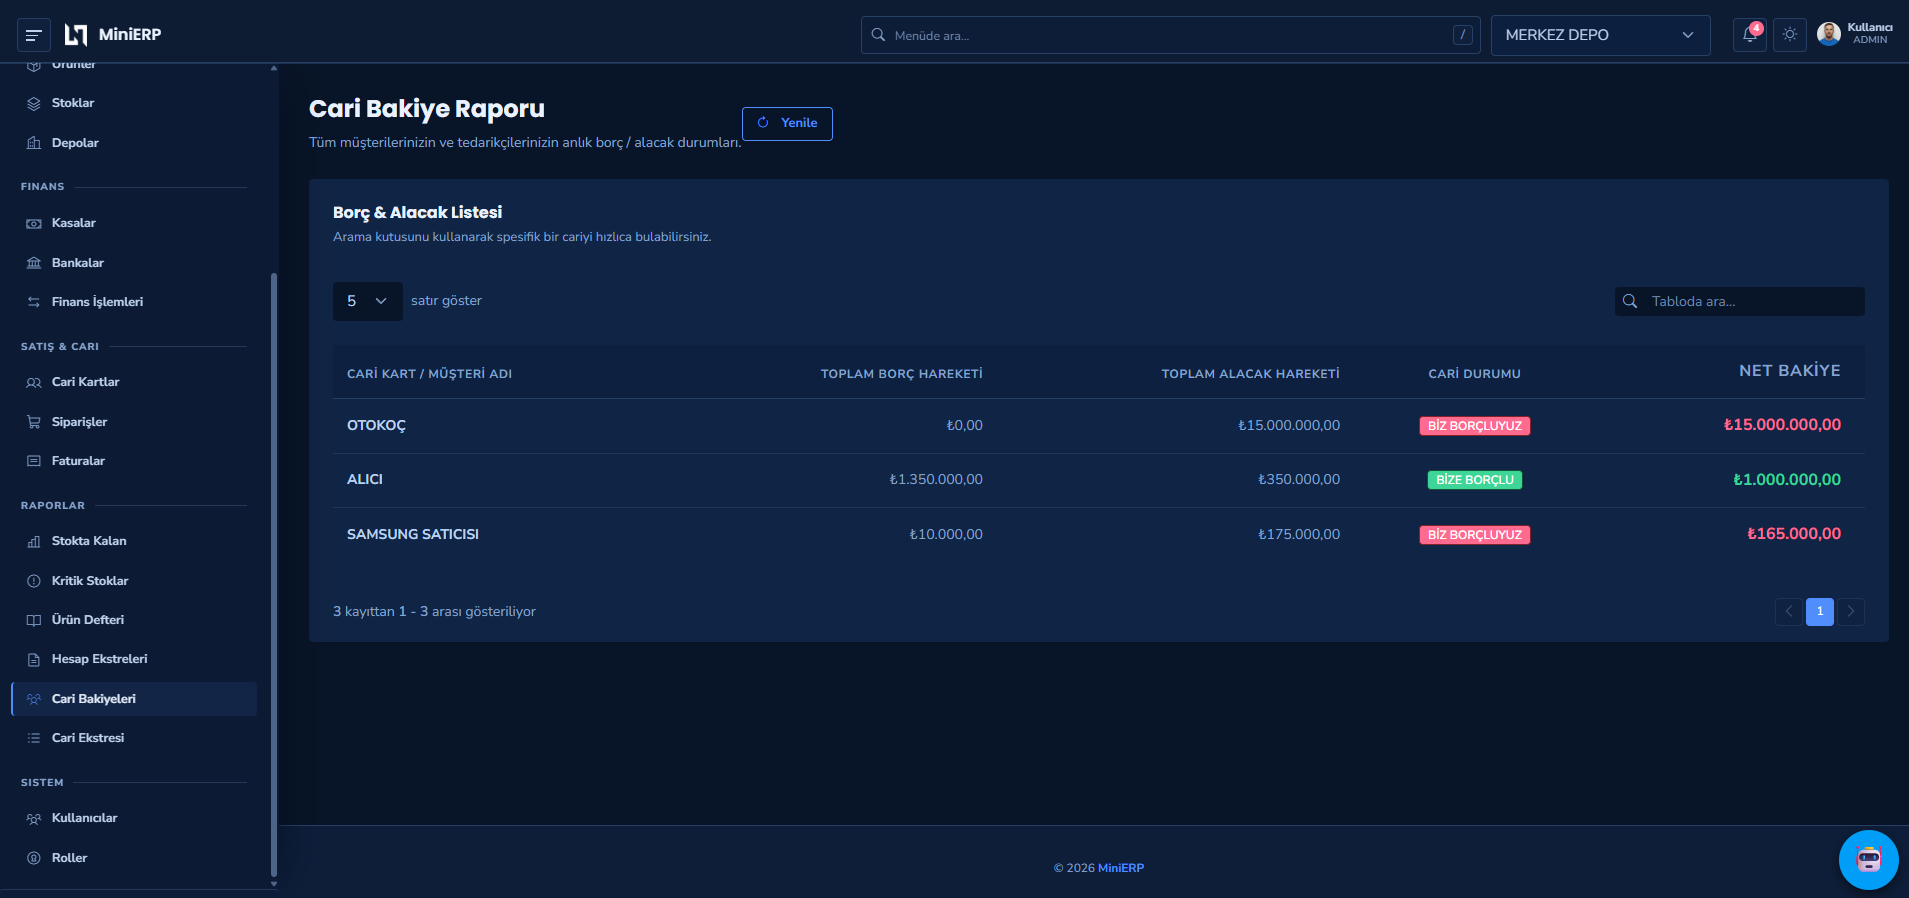This screenshot has width=1909, height=898.
Task: Click the previous page arrow
Action: (x=1789, y=611)
